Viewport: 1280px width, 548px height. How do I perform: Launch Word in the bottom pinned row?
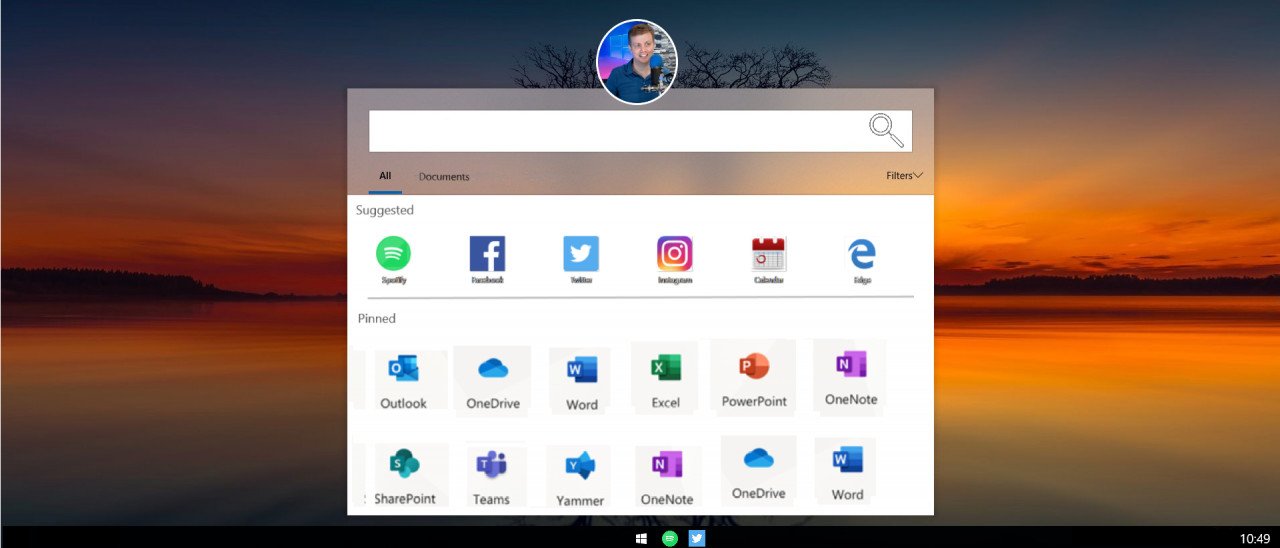[x=847, y=472]
